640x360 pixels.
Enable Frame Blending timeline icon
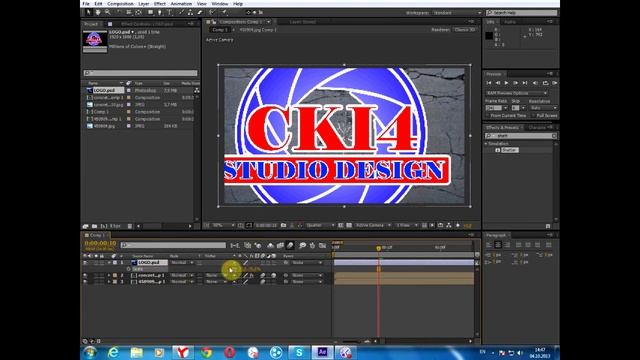(x=280, y=245)
